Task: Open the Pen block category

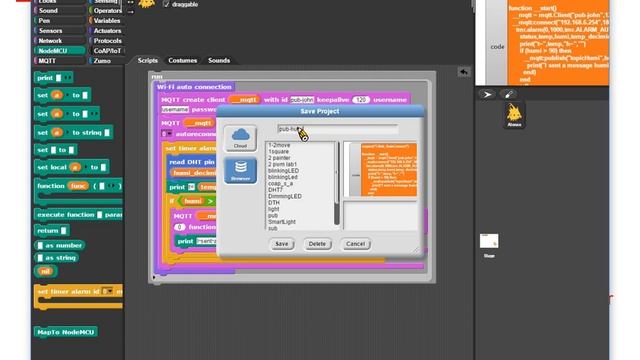Action: pyautogui.click(x=60, y=21)
